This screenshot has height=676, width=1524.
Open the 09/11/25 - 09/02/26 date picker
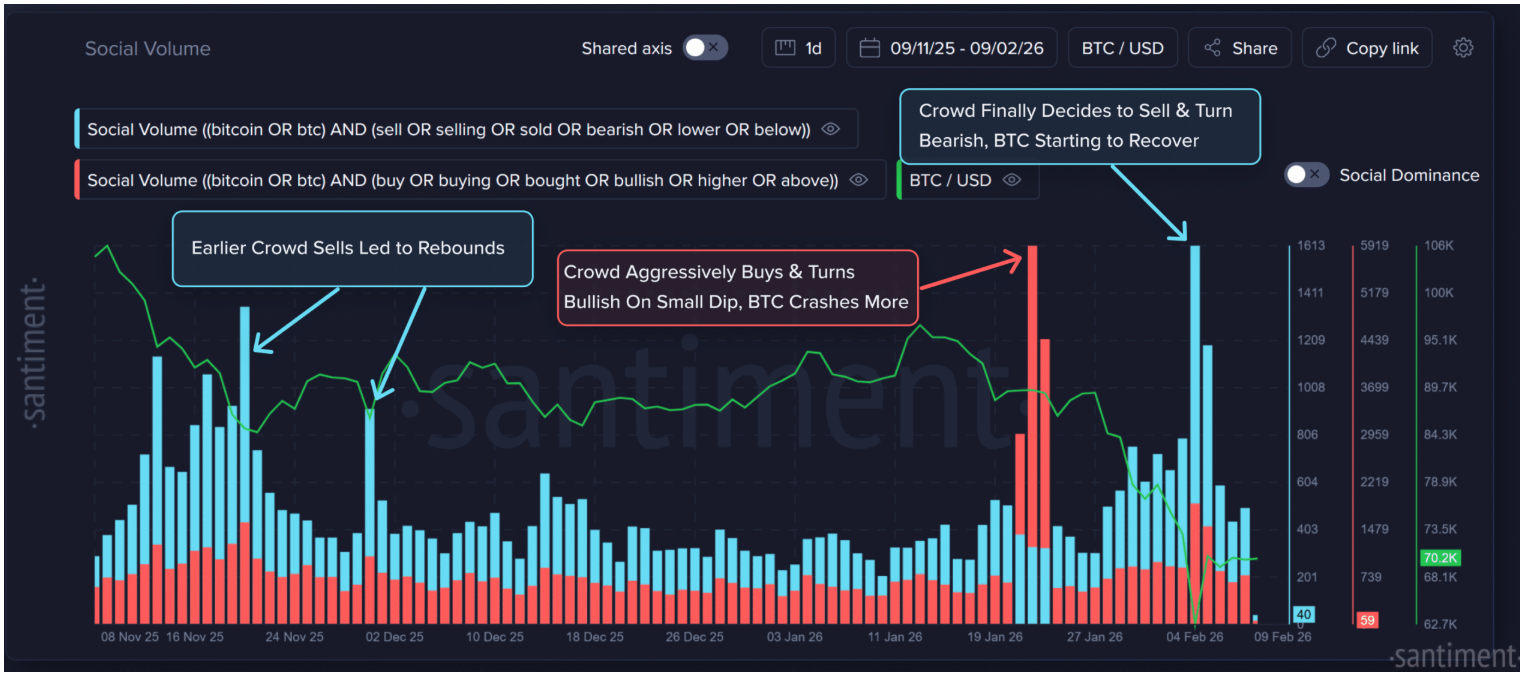click(965, 48)
